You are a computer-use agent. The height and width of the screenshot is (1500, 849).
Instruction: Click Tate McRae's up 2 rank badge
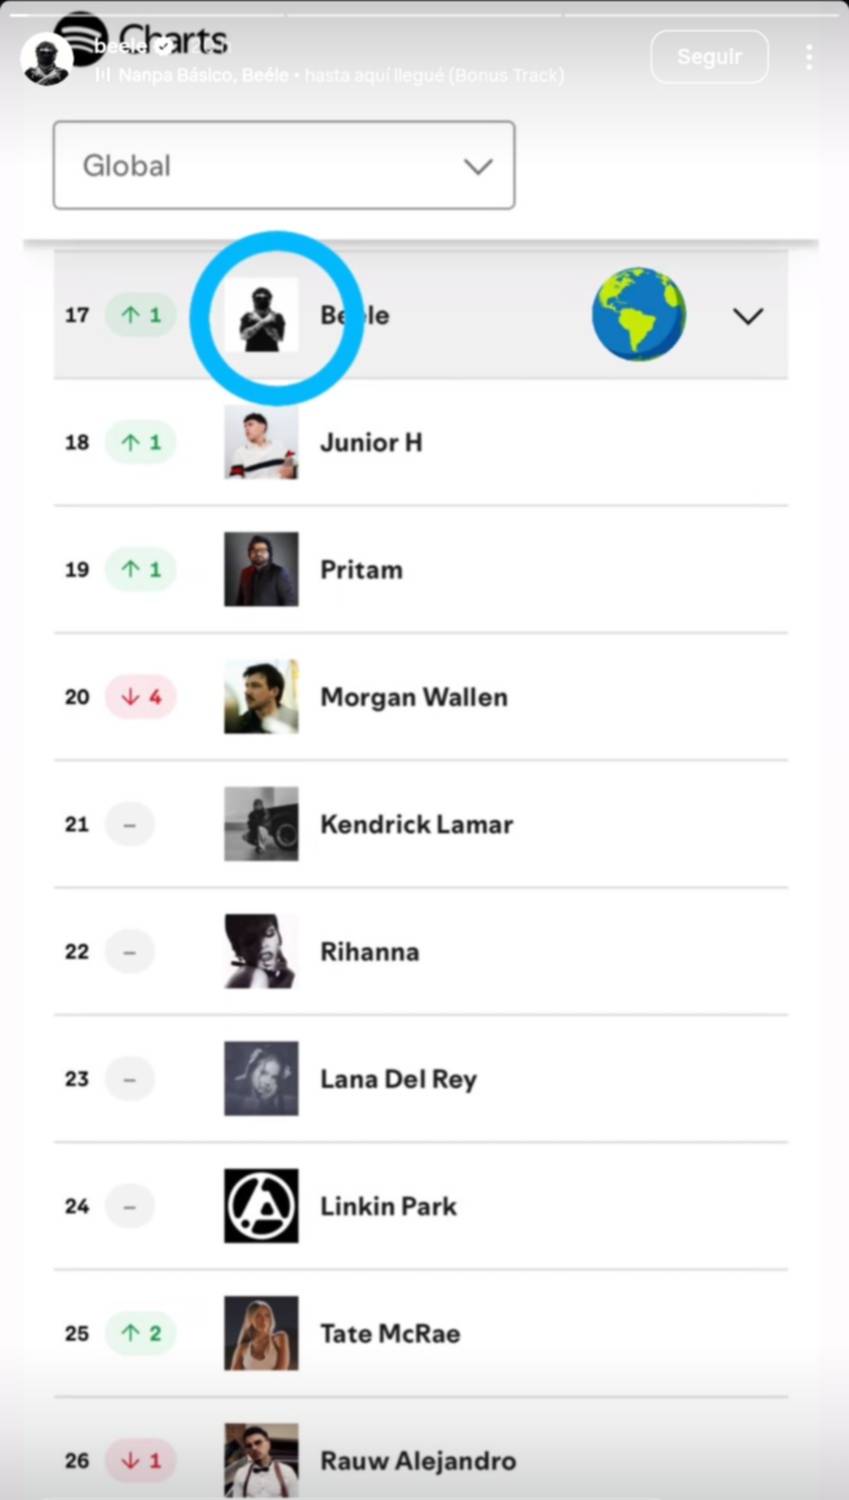pyautogui.click(x=141, y=1333)
